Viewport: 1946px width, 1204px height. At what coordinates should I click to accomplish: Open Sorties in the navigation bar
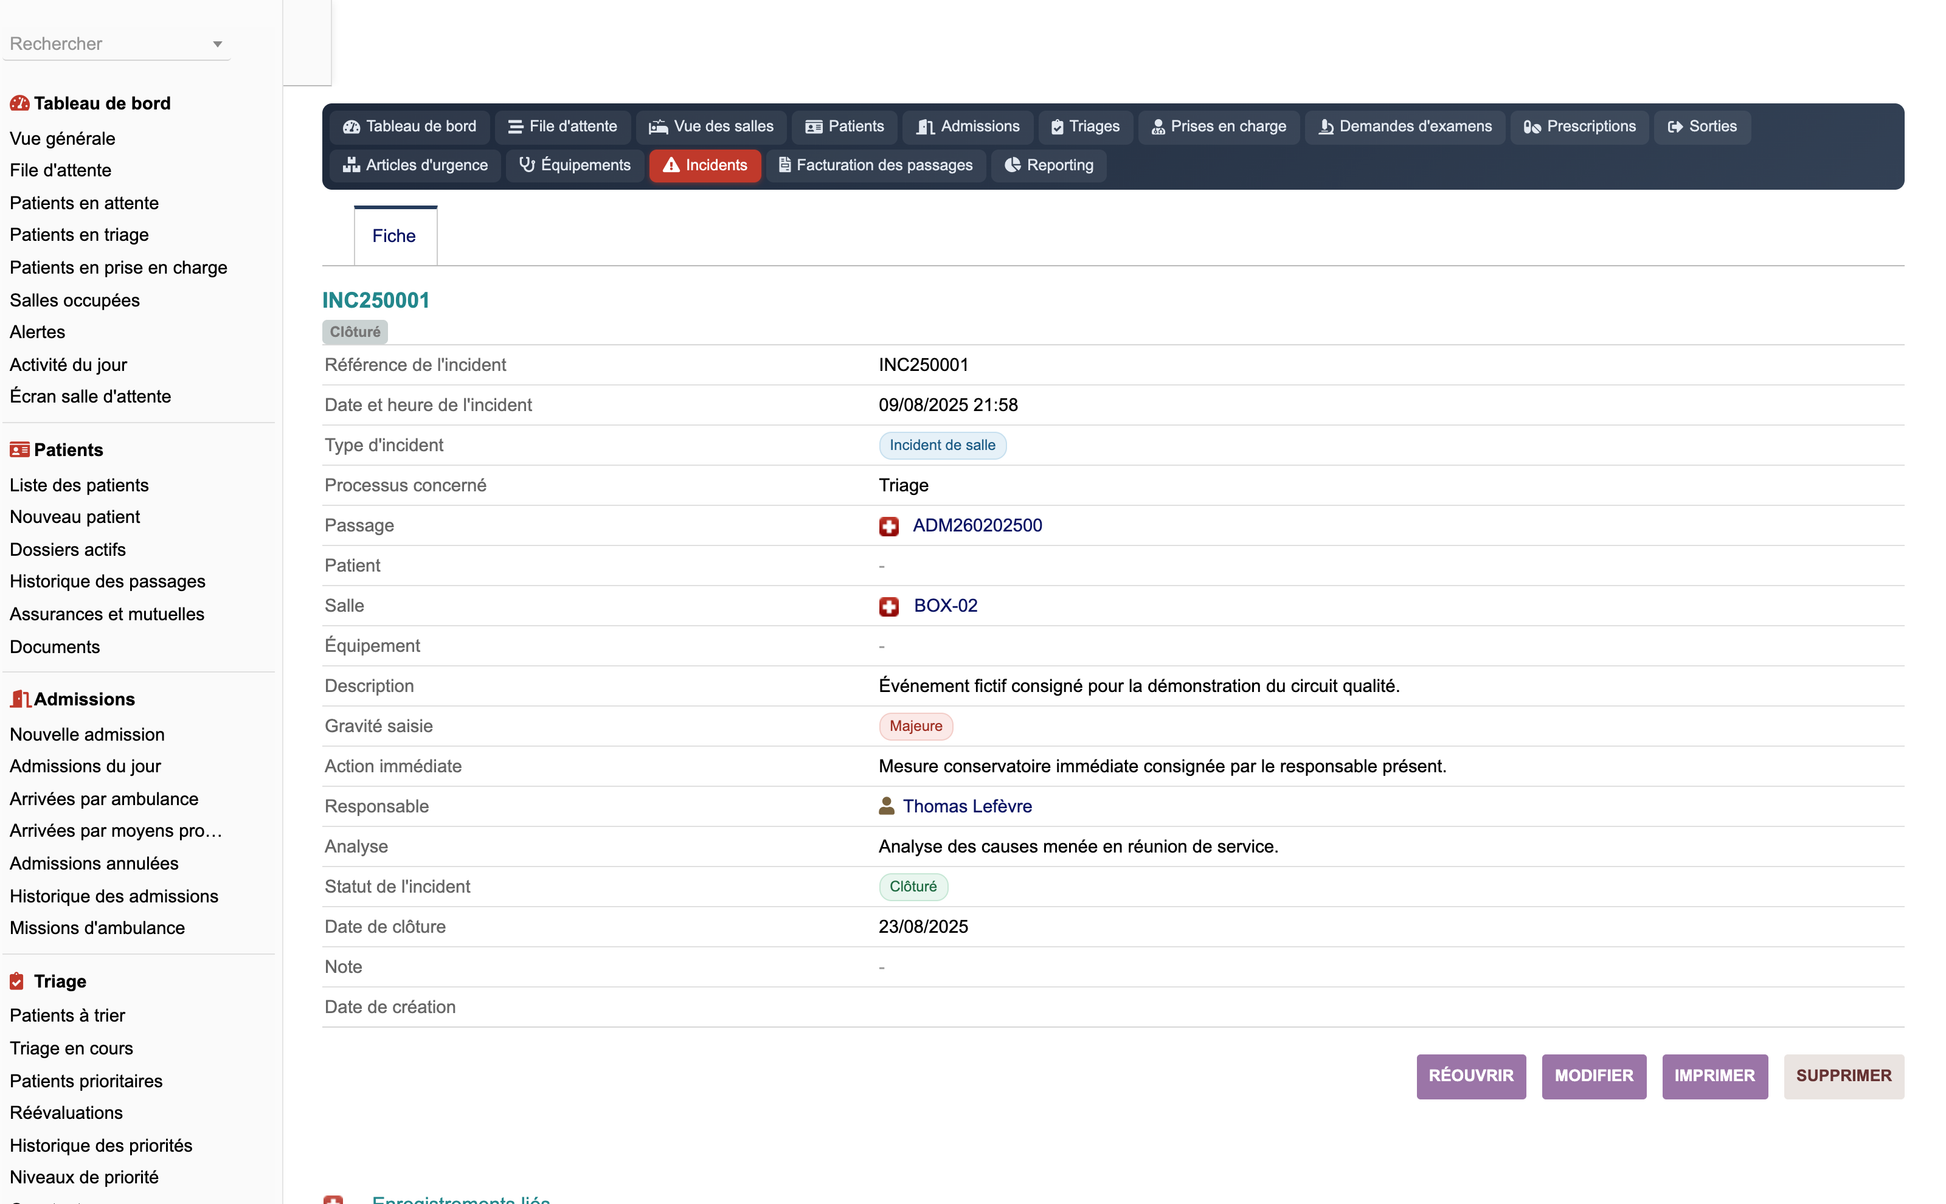click(1702, 127)
